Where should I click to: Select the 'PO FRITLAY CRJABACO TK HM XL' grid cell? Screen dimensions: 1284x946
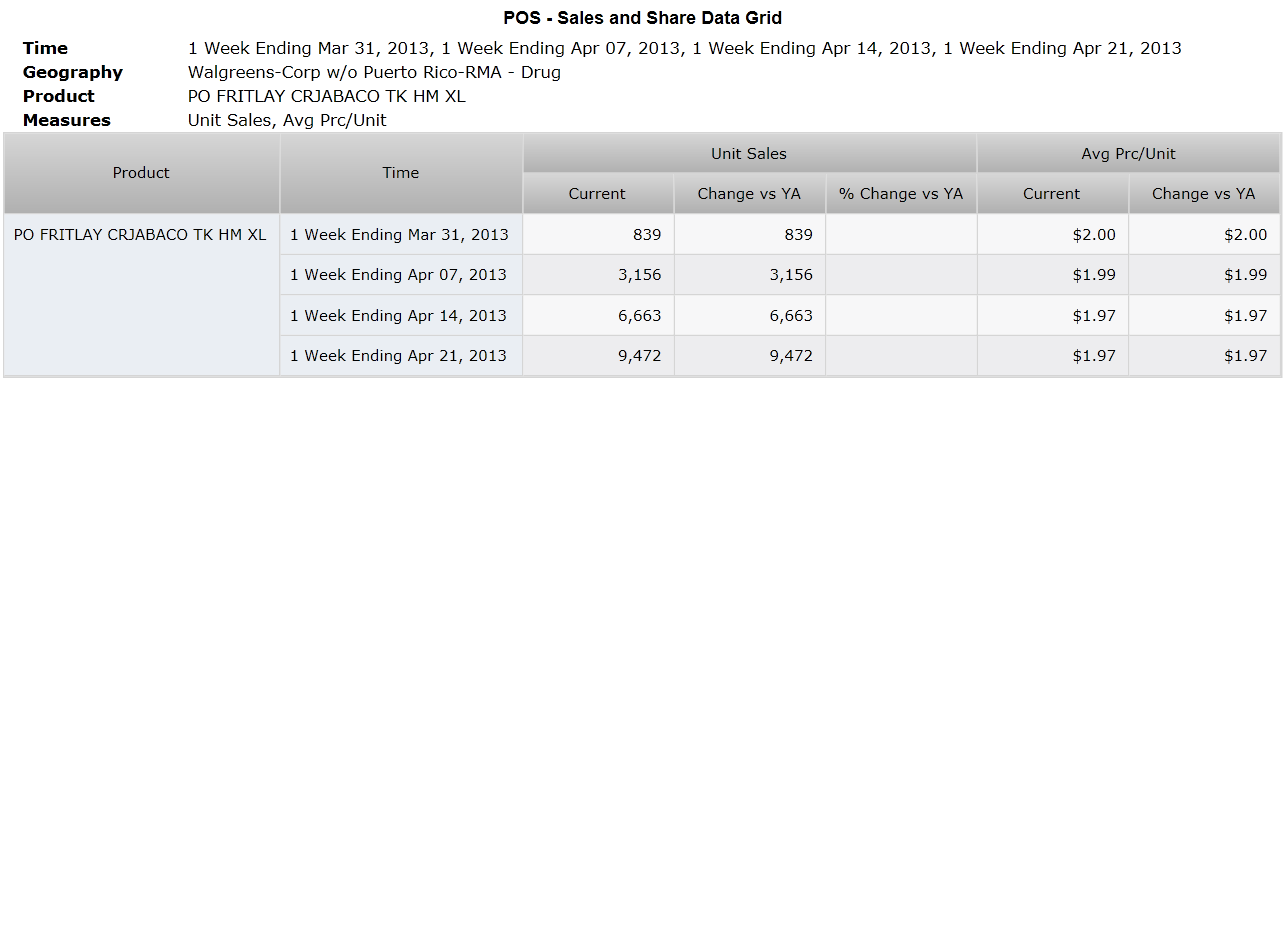point(141,295)
